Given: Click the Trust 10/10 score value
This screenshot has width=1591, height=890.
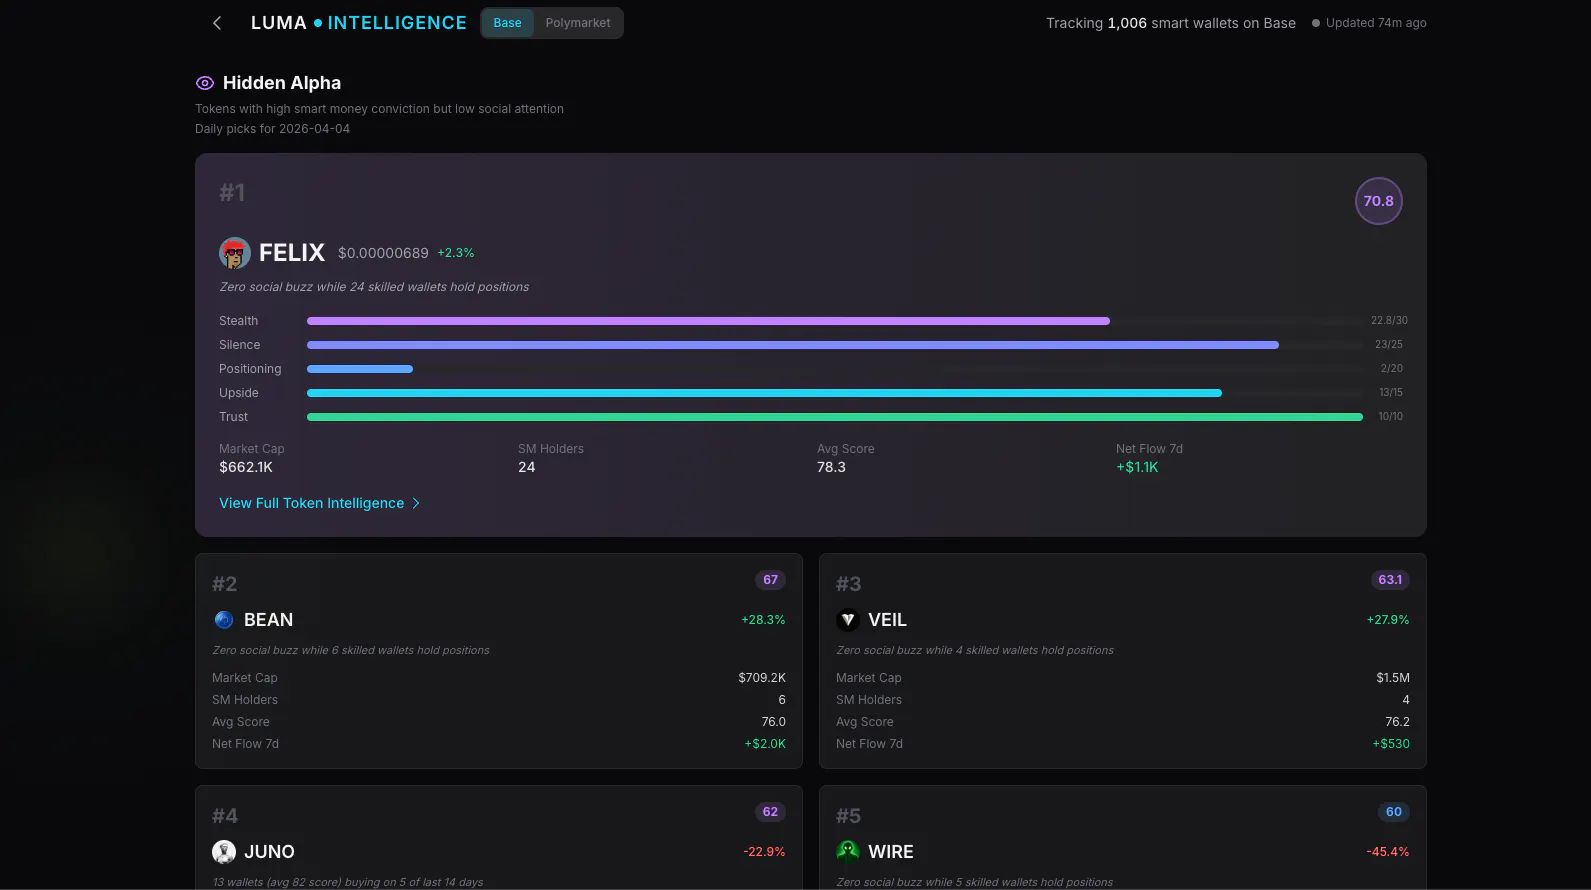Looking at the screenshot, I should click(x=1391, y=417).
